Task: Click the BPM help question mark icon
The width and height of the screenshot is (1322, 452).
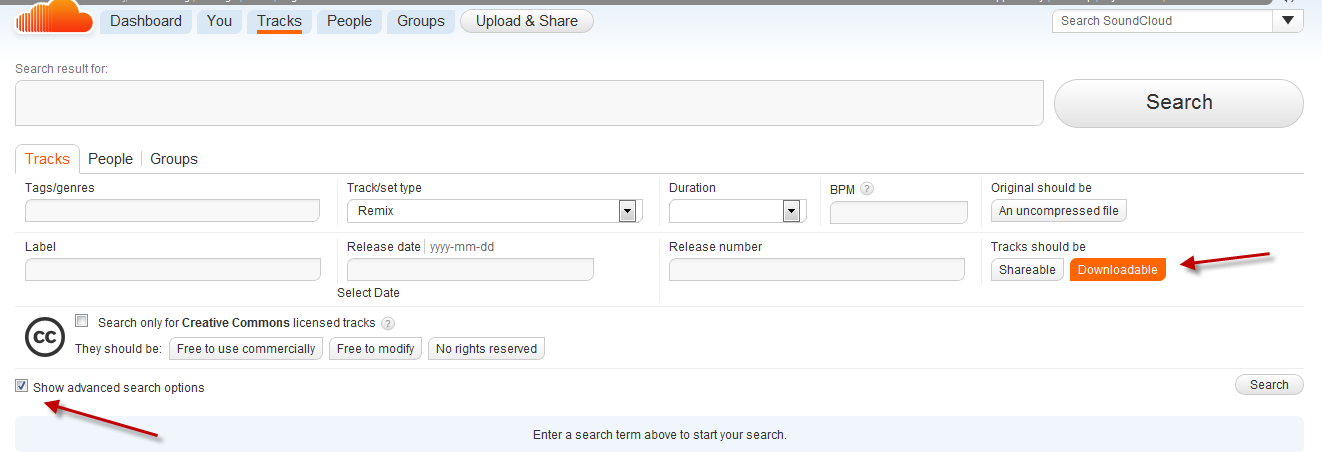Action: (867, 188)
